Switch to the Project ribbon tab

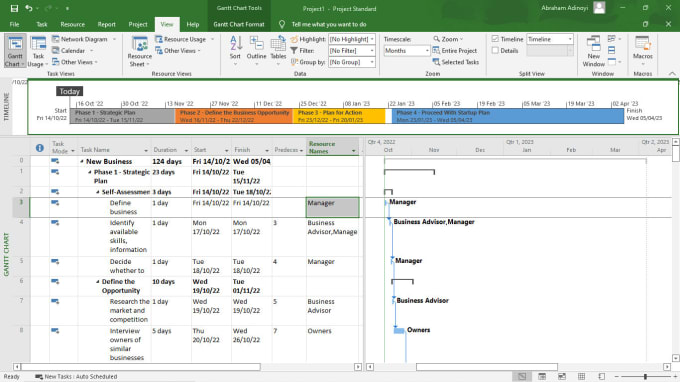138,24
